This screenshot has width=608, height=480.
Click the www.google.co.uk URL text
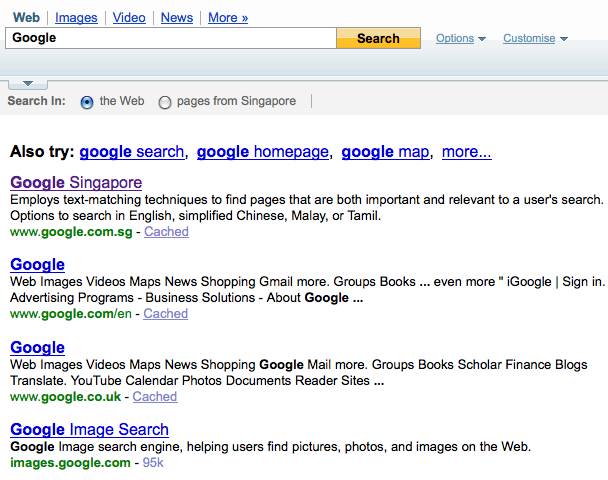click(66, 397)
